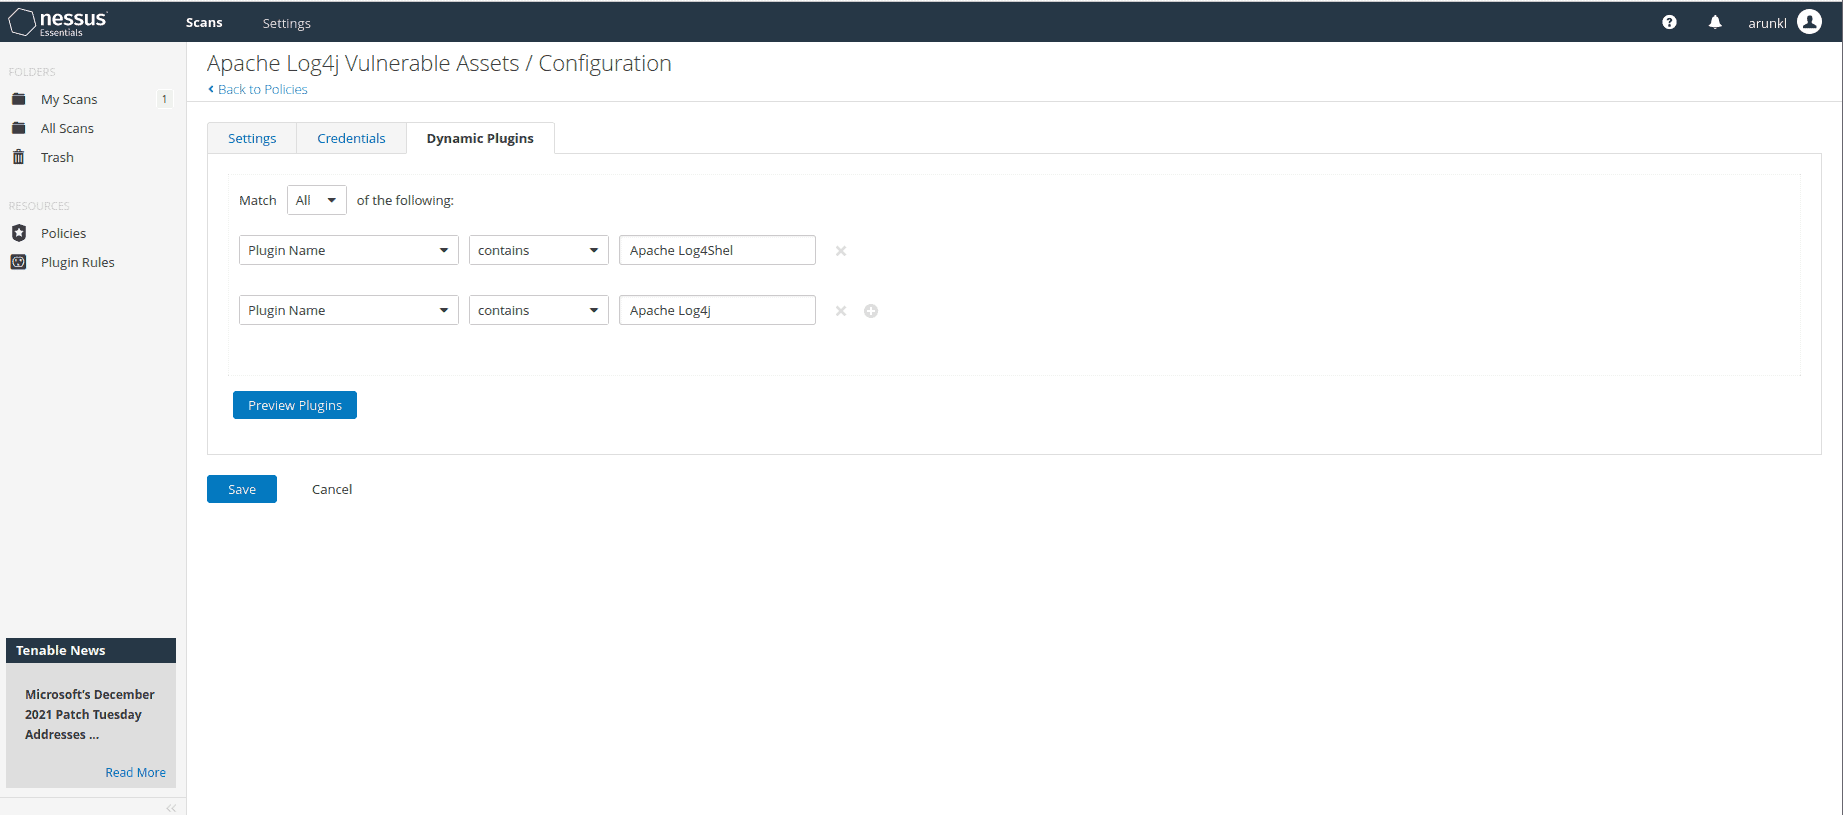Click the Policies shield icon
This screenshot has height=815, width=1843.
click(x=18, y=233)
